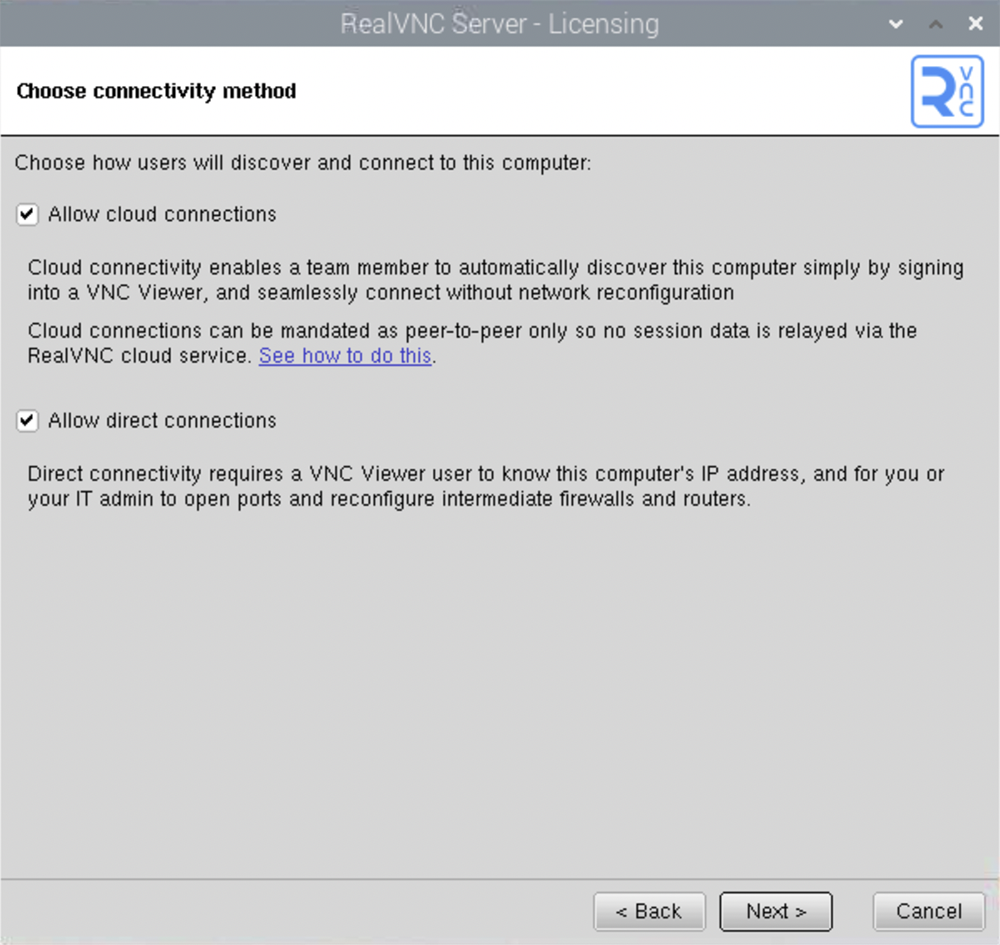Open the 'See how to do this' link

click(345, 356)
